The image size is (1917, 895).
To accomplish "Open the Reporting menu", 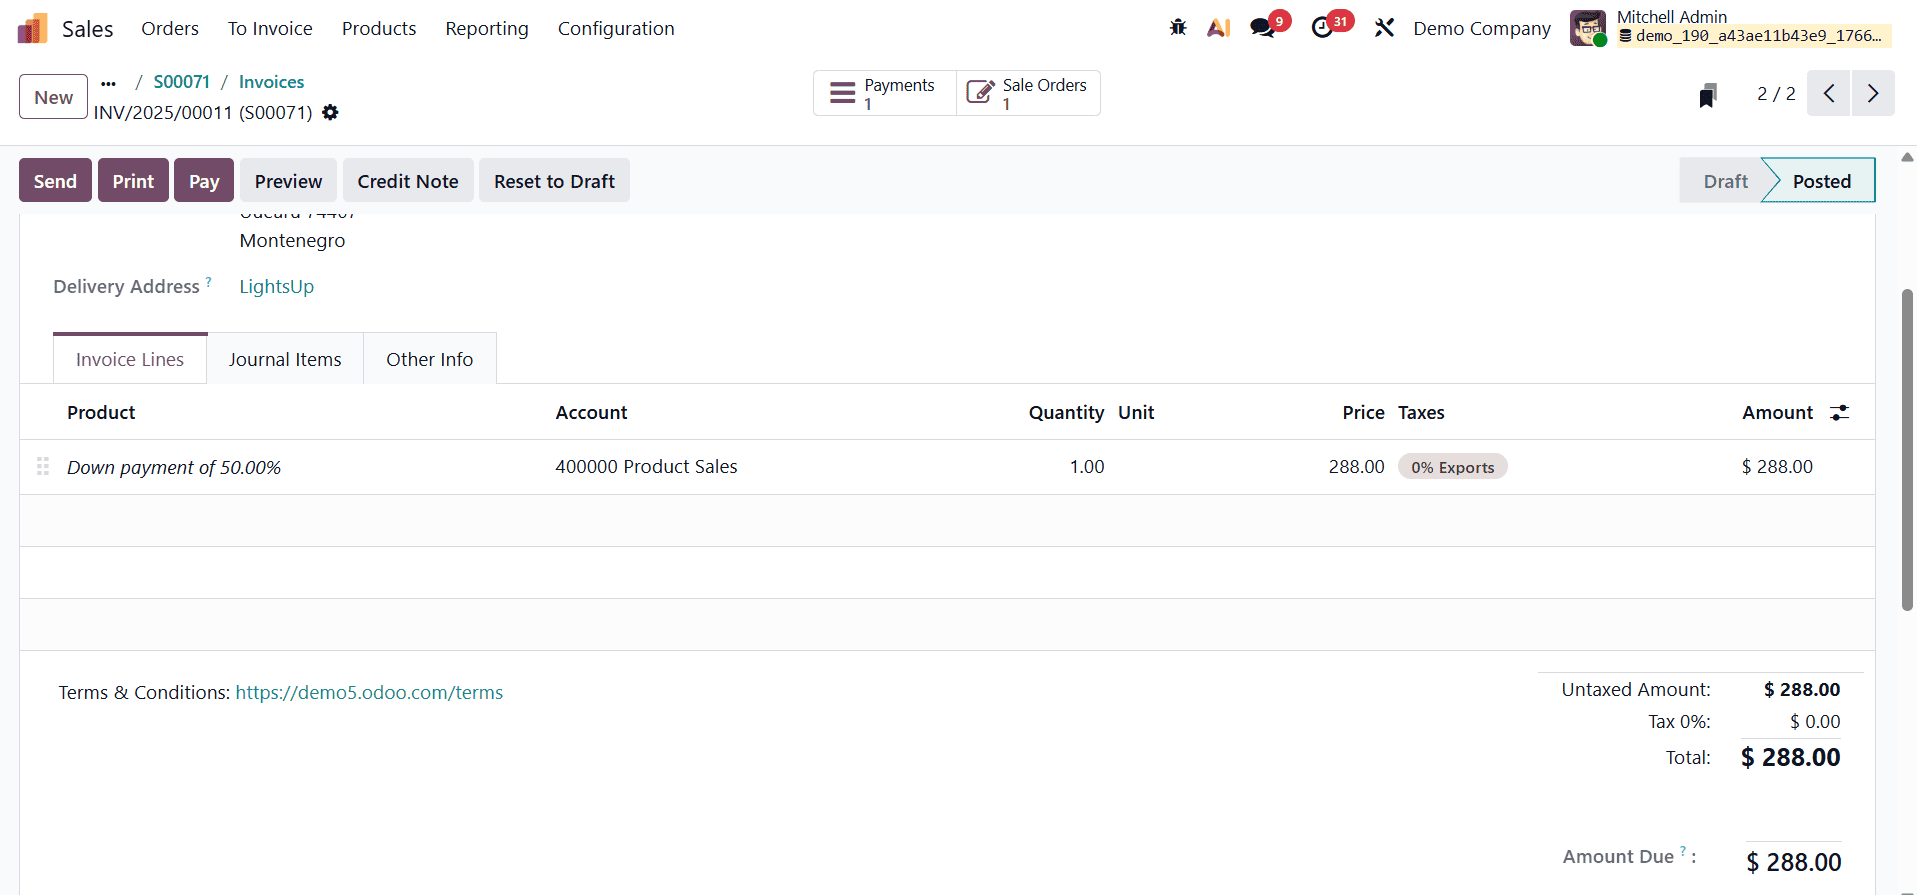I will tap(487, 28).
